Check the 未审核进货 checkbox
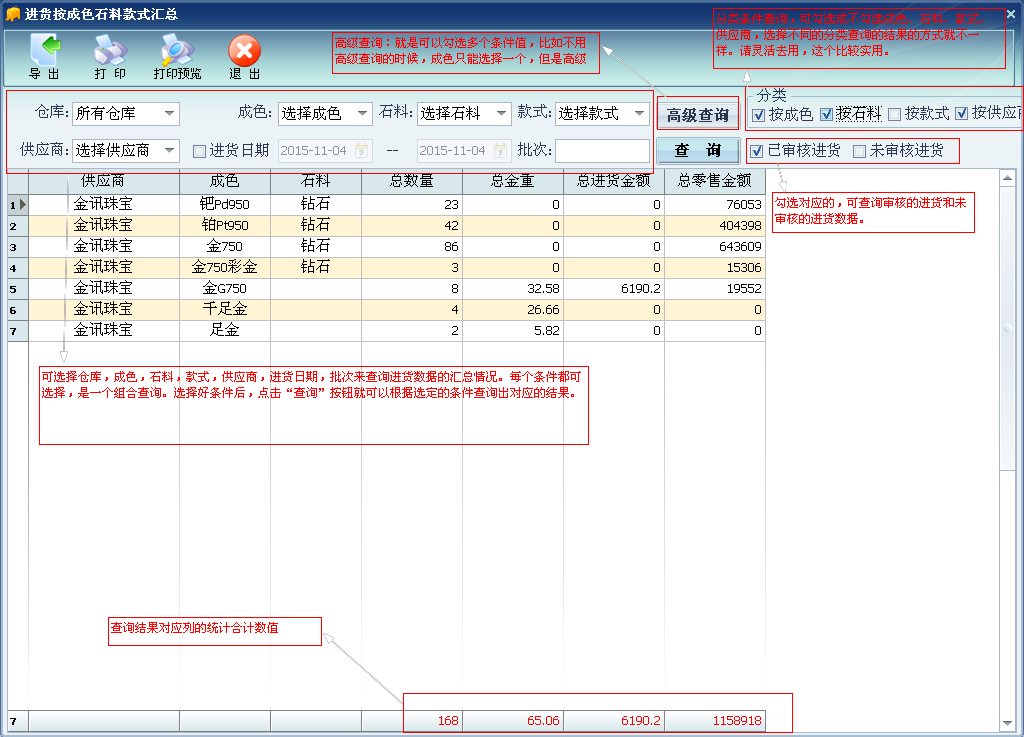Image resolution: width=1024 pixels, height=737 pixels. coord(859,152)
